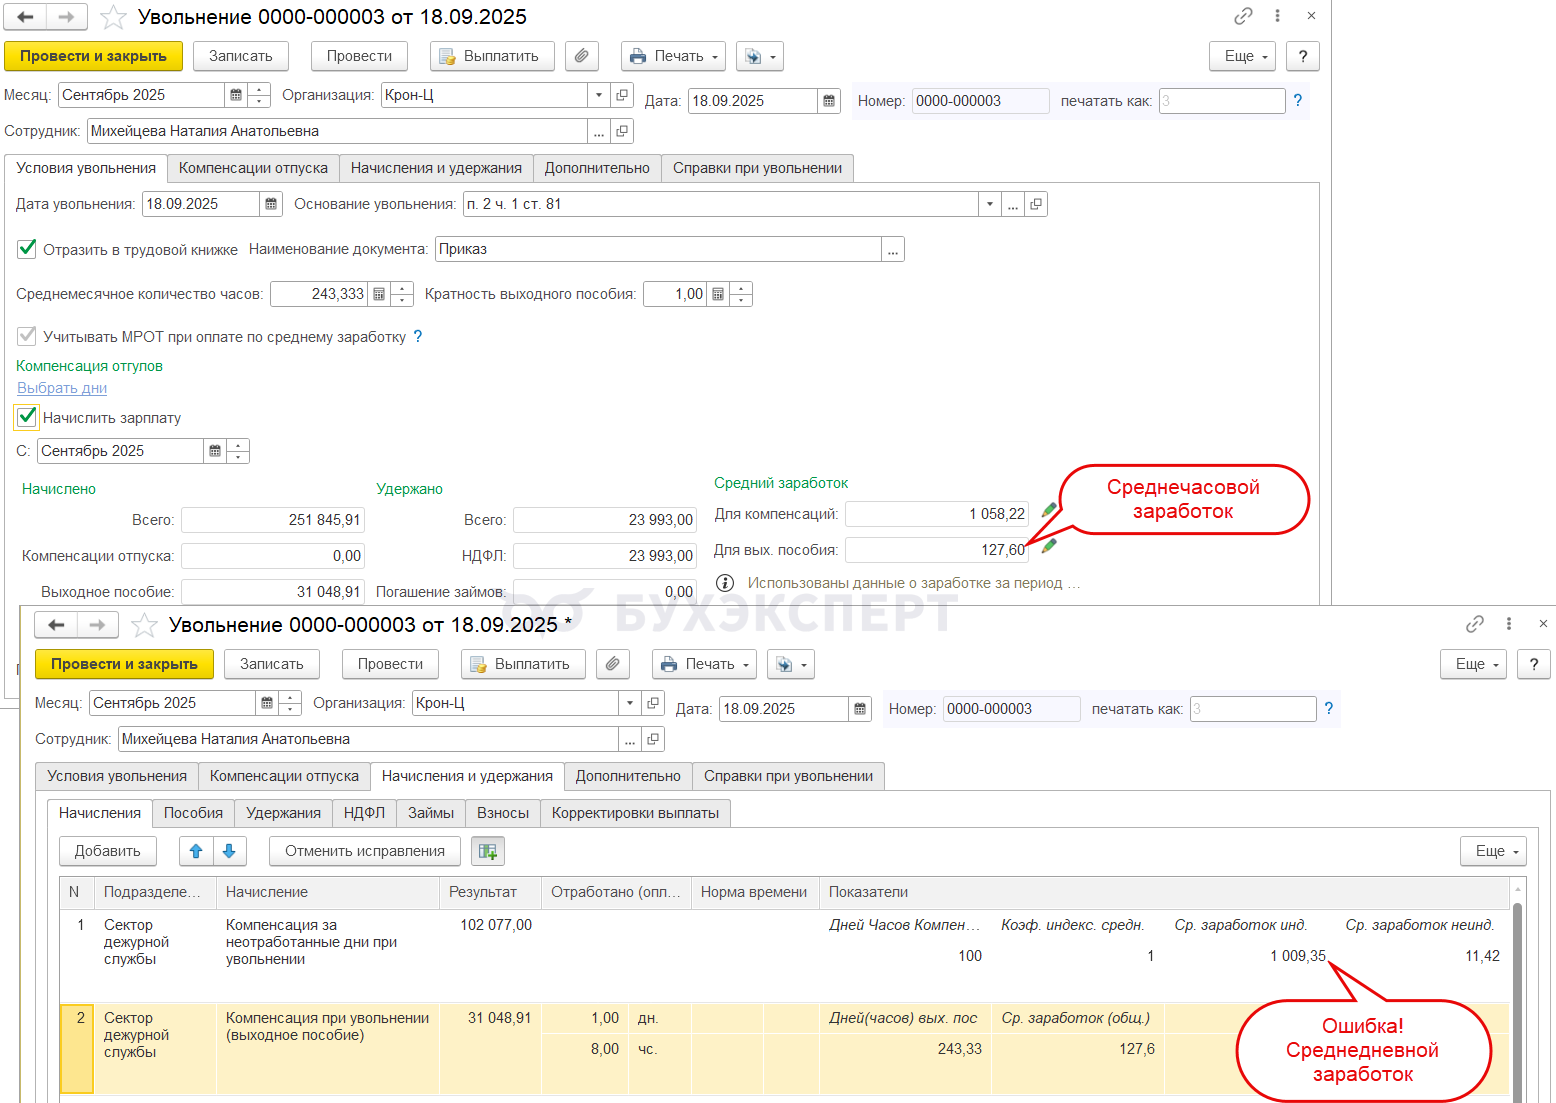Open the send document dropdown in lower window
This screenshot has width=1556, height=1103.
coord(791,664)
